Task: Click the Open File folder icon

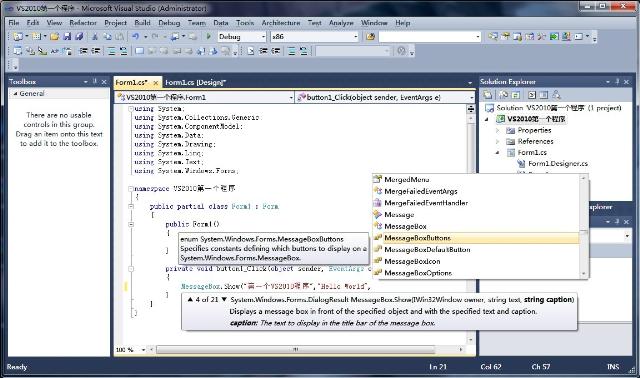Action: point(54,37)
